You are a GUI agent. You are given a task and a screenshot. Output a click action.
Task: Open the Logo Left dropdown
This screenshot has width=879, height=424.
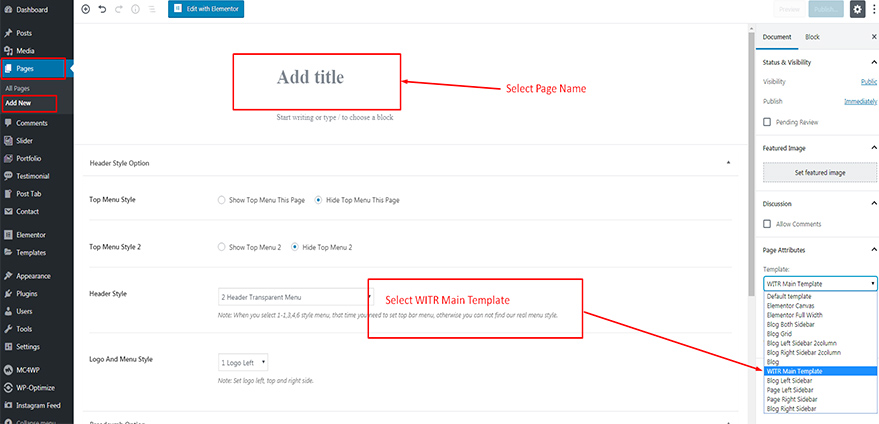pos(243,362)
